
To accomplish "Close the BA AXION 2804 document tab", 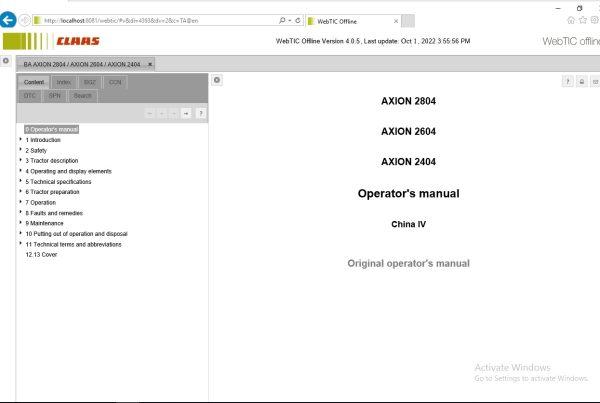I will (x=150, y=64).
